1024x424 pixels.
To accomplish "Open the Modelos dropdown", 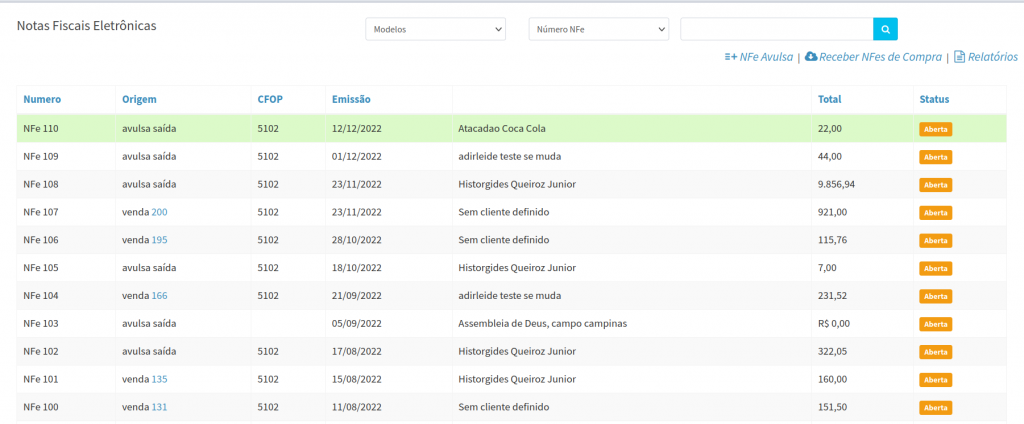I will click(435, 30).
